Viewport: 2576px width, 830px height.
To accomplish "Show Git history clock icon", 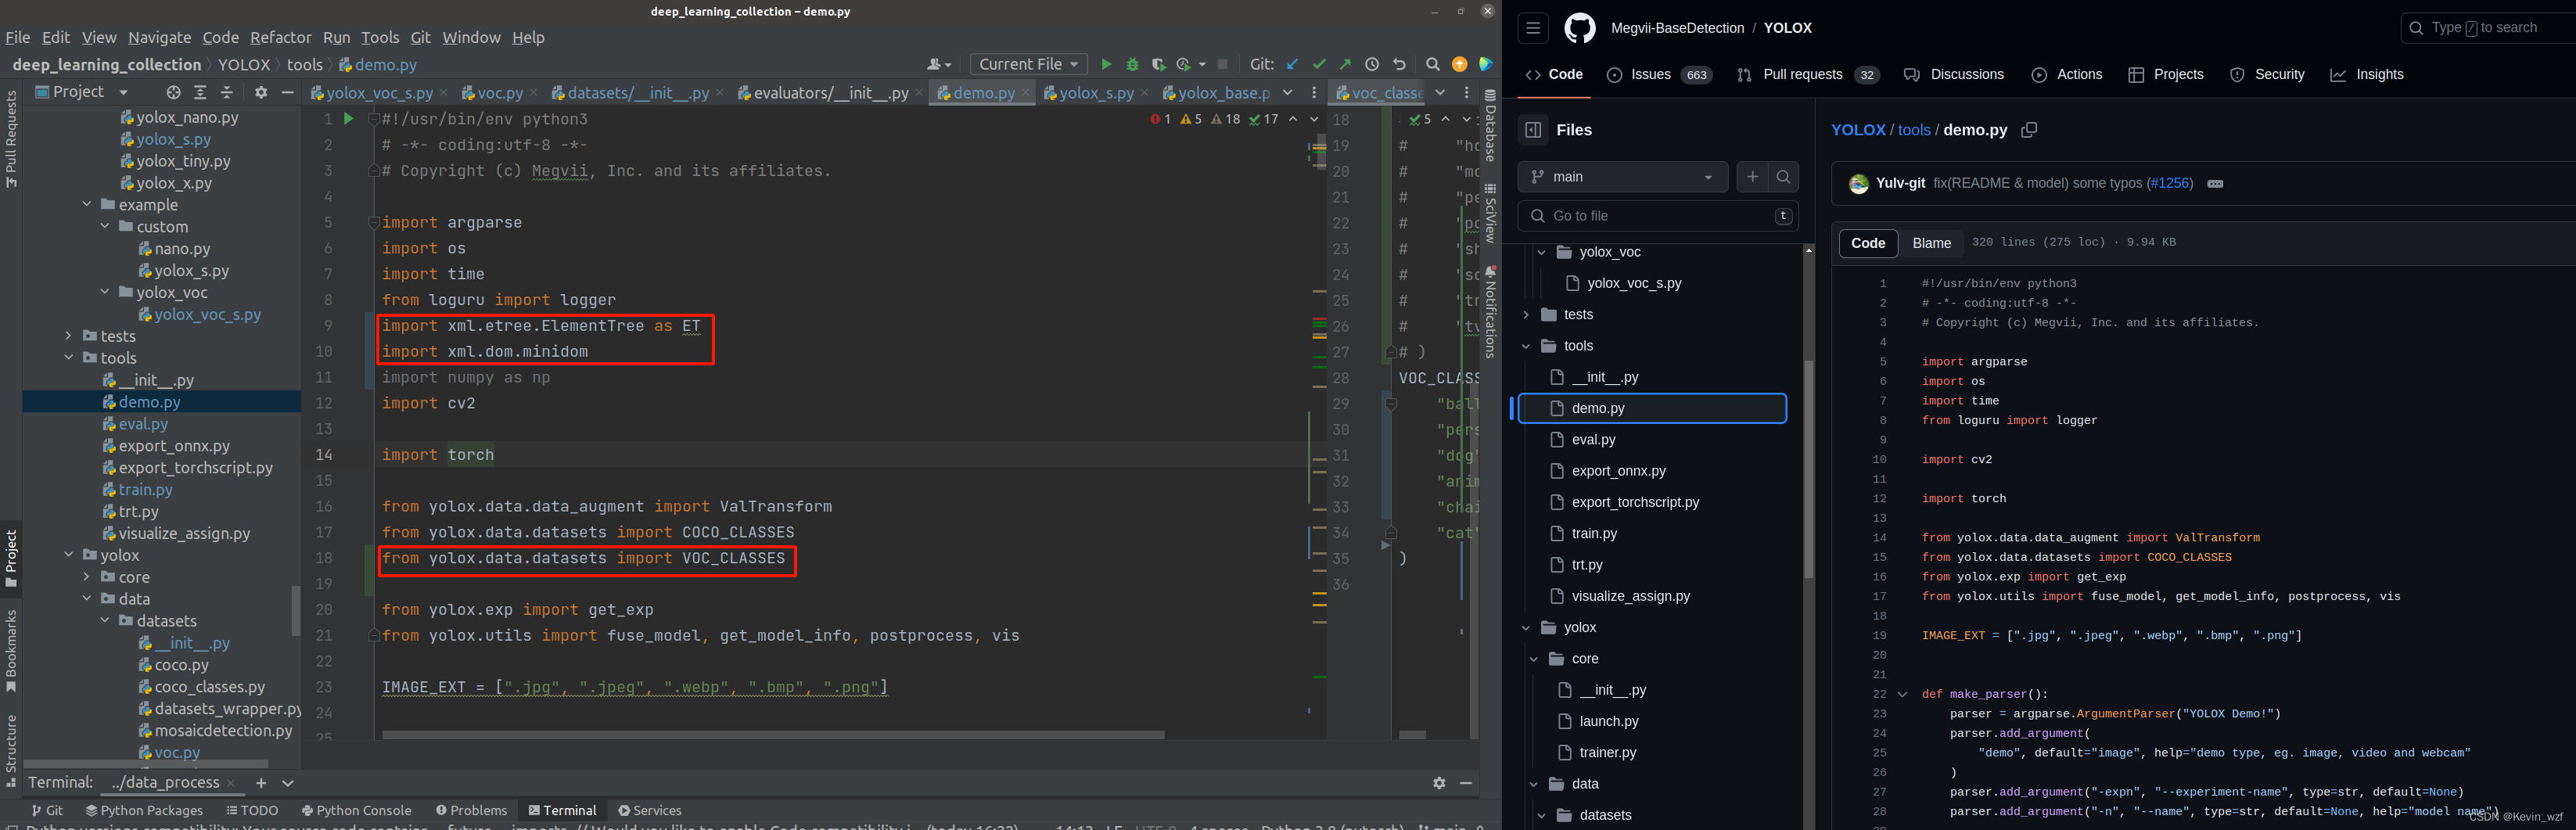I will 1372,64.
